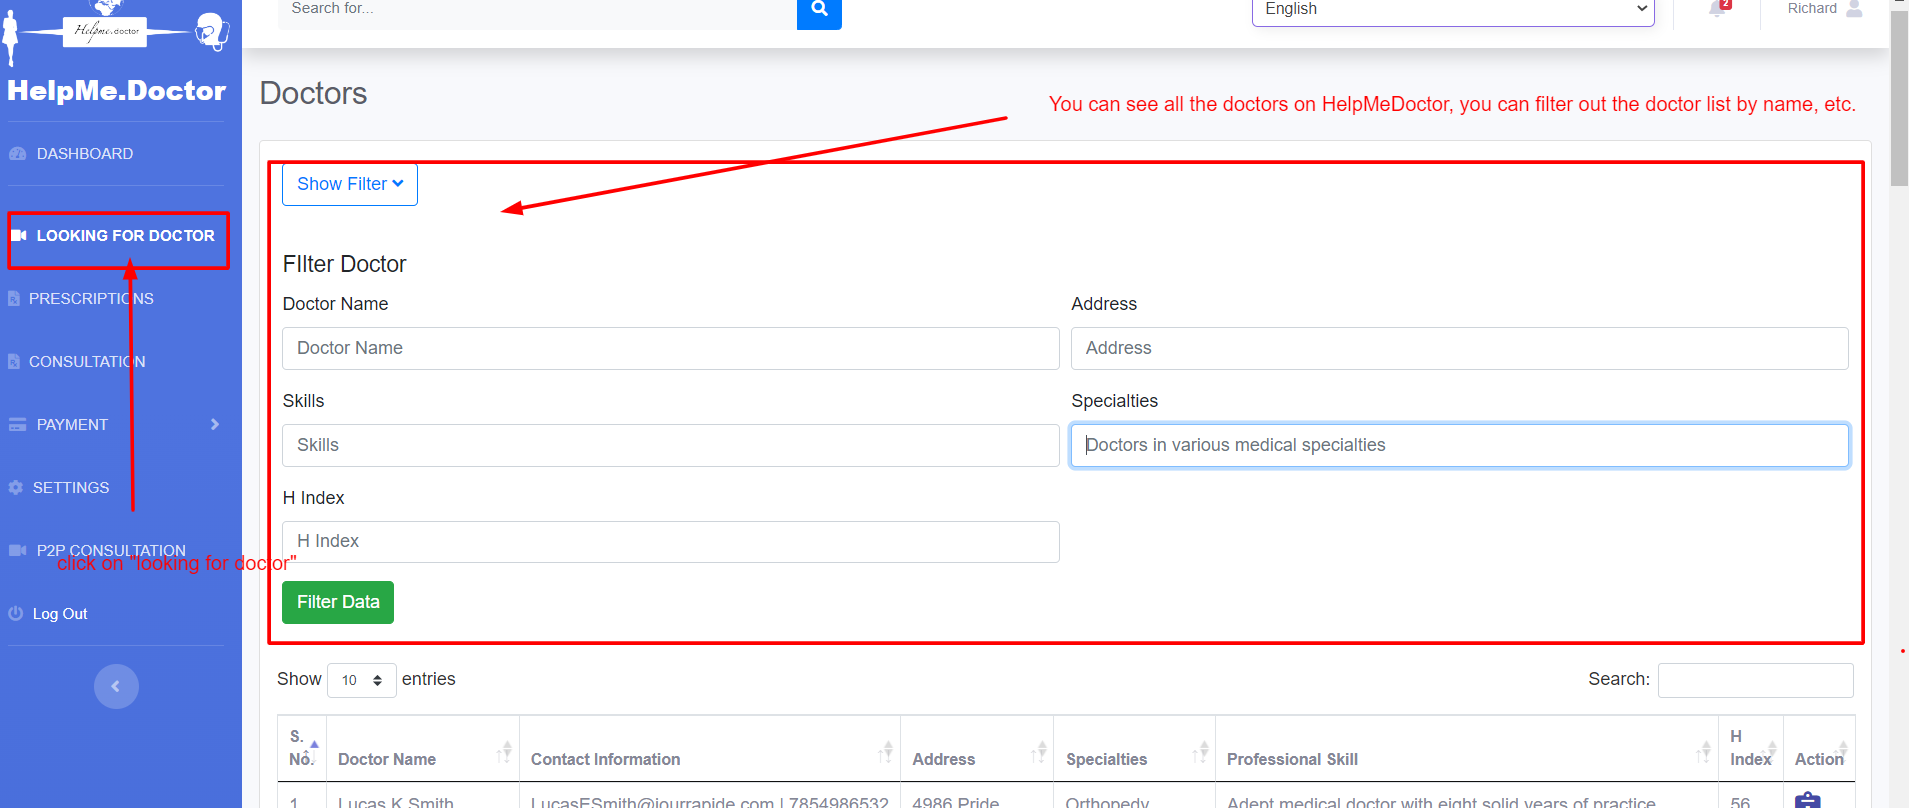The width and height of the screenshot is (1909, 808).
Task: Open Looking For Doctor menu item
Action: point(125,236)
